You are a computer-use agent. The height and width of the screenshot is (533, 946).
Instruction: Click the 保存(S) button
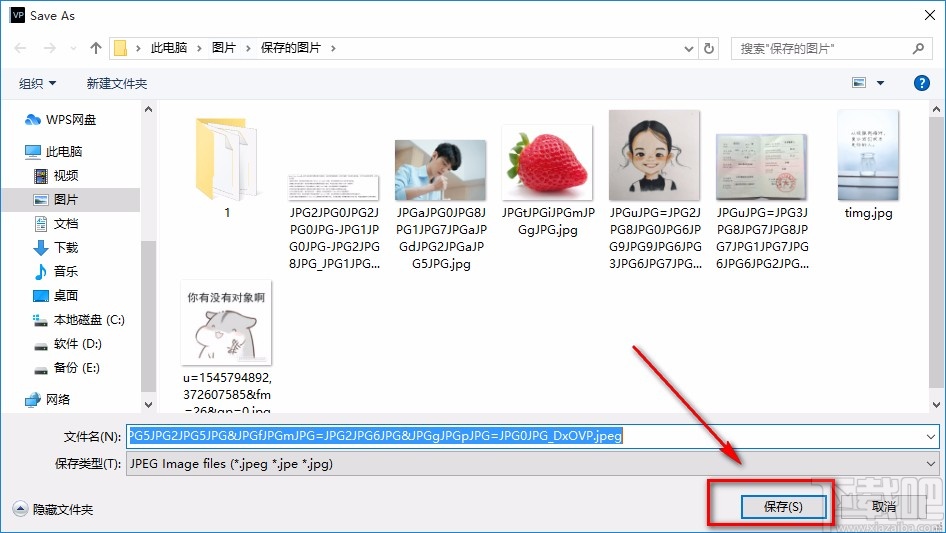coord(783,507)
